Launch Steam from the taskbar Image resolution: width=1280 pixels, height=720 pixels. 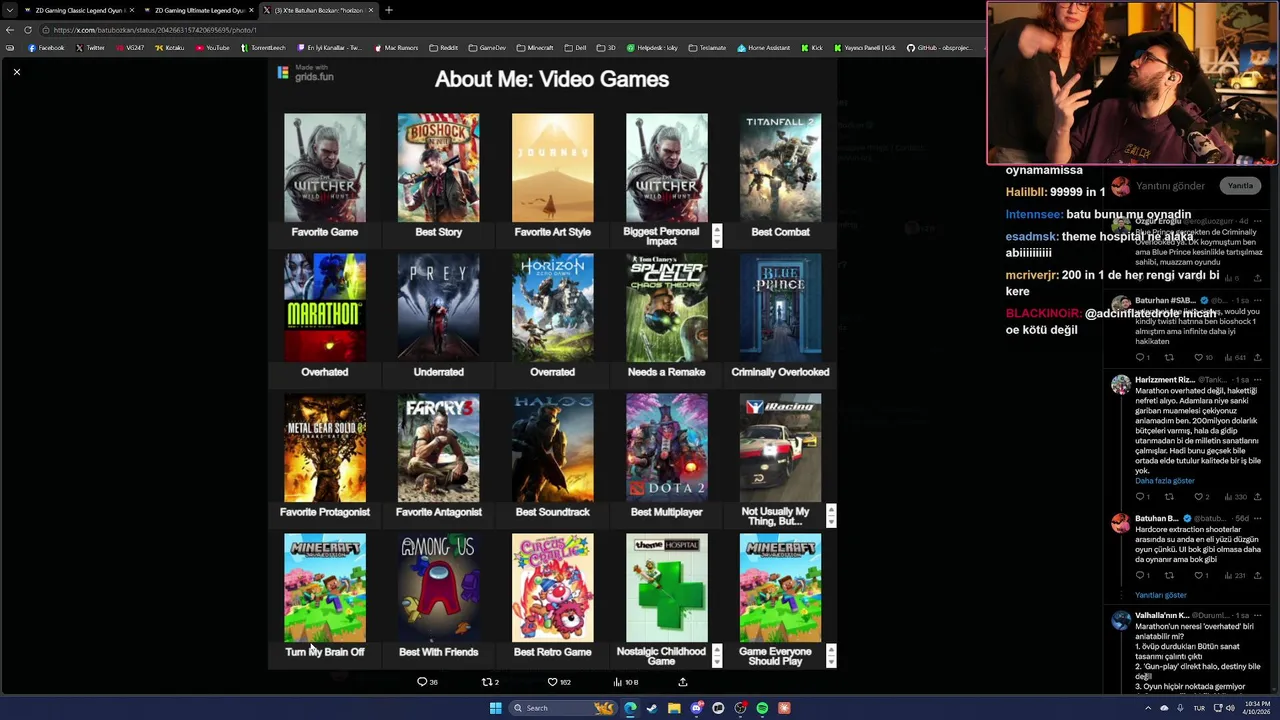[652, 708]
